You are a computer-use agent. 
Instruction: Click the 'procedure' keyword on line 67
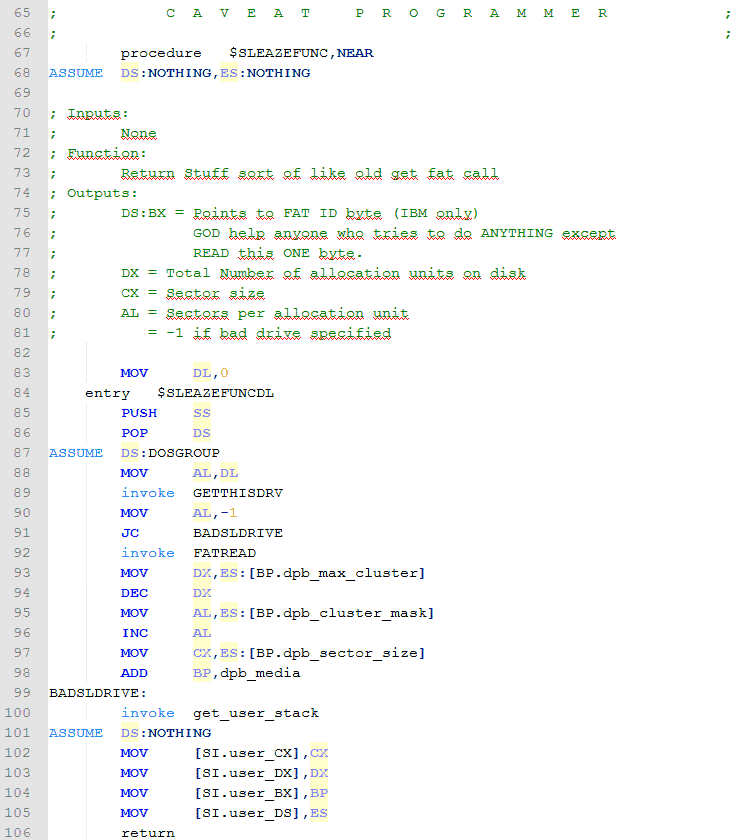(x=161, y=53)
